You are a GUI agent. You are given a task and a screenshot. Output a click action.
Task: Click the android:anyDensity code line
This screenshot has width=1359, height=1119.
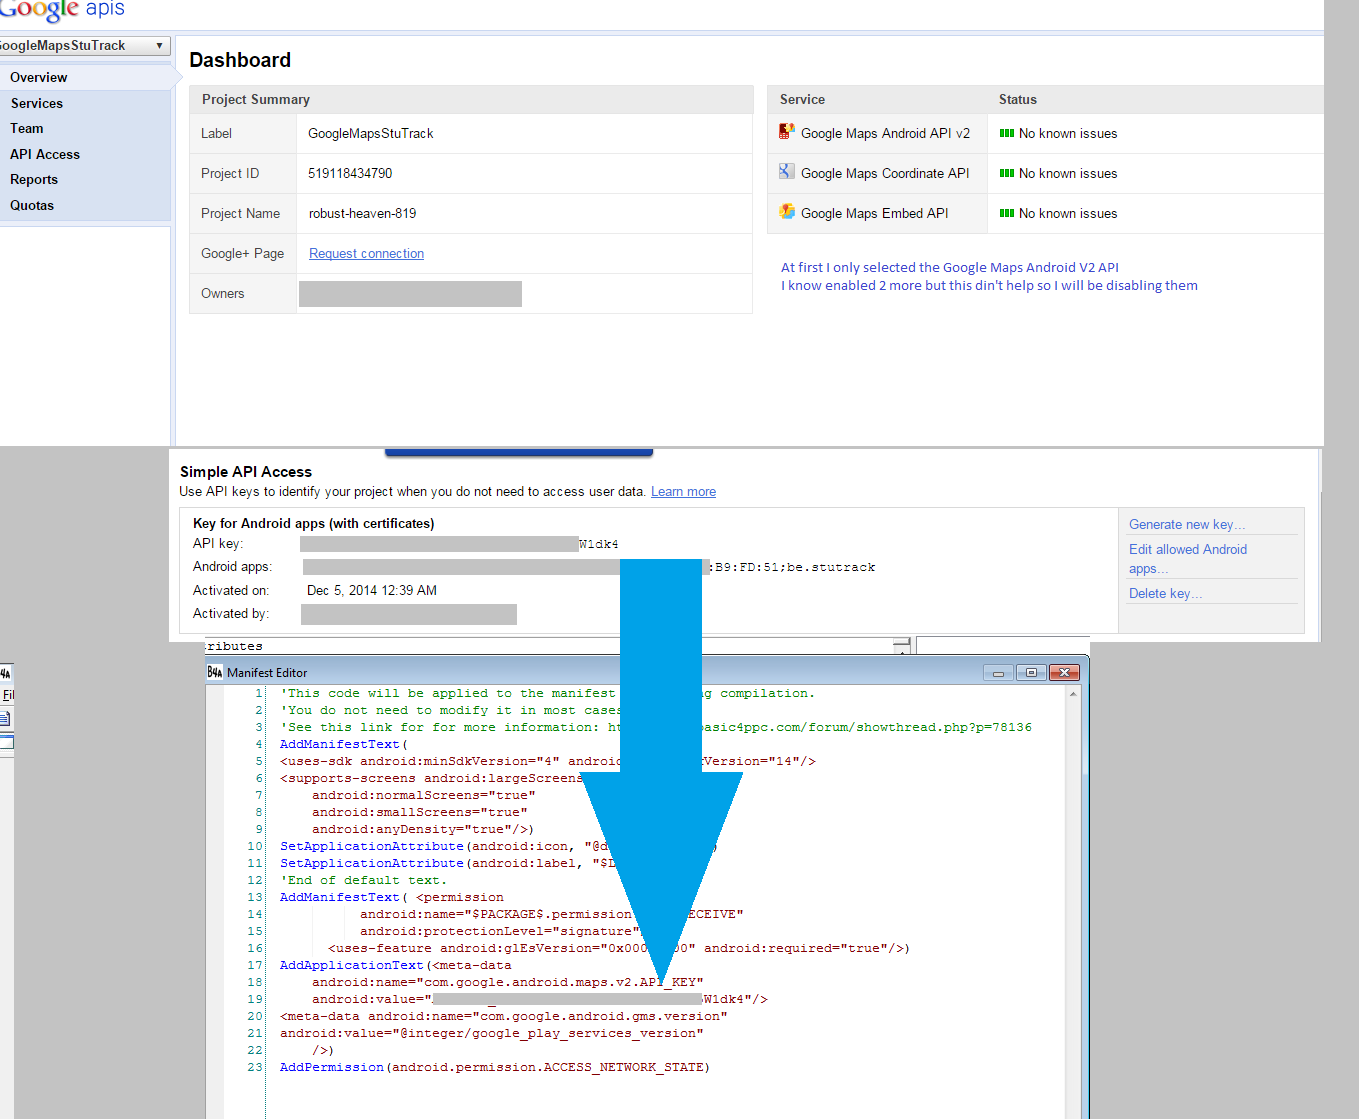[423, 829]
